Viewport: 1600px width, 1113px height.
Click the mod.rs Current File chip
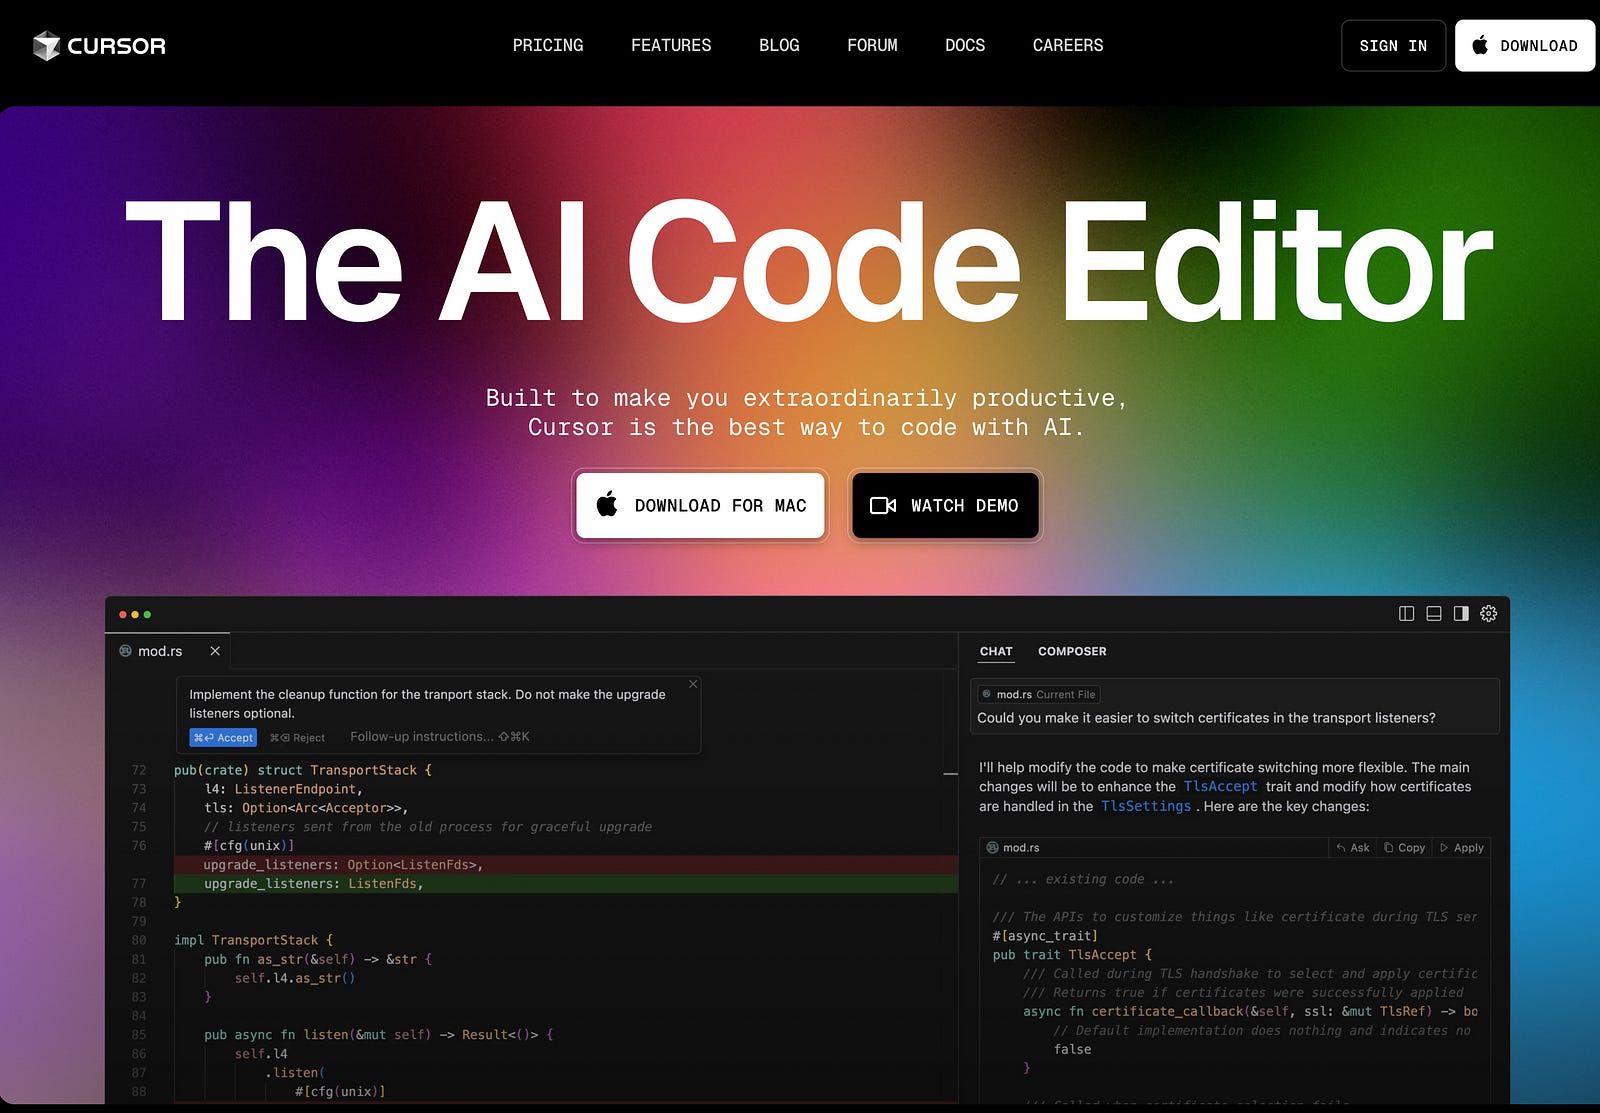(1038, 694)
